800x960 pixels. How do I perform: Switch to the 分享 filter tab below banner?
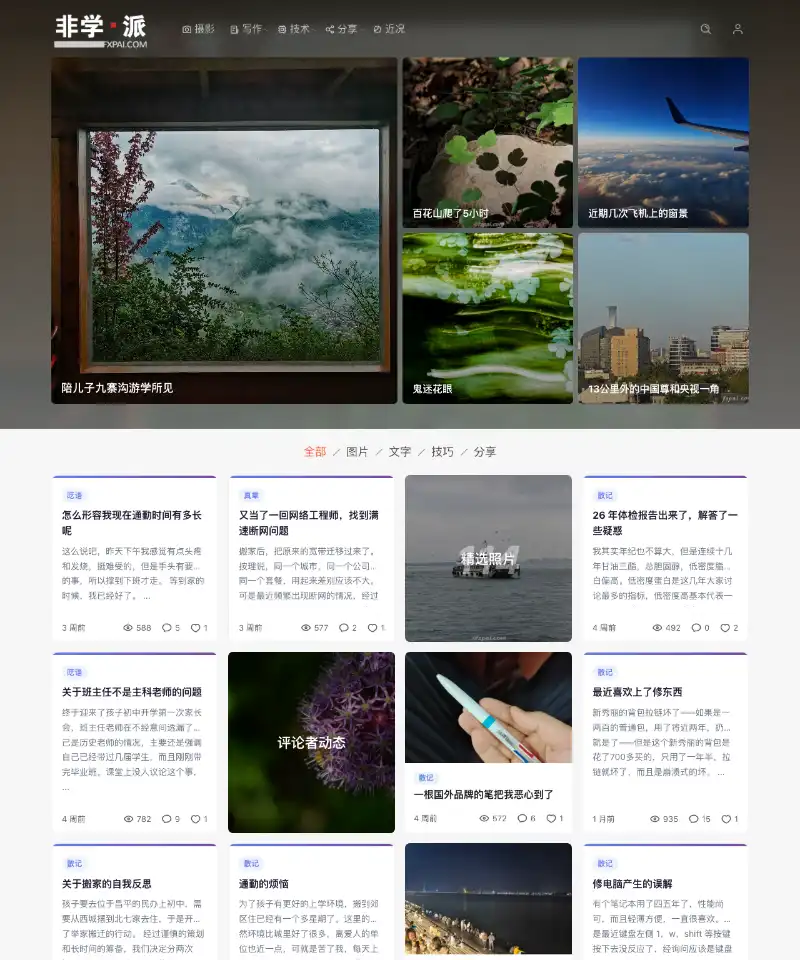485,452
